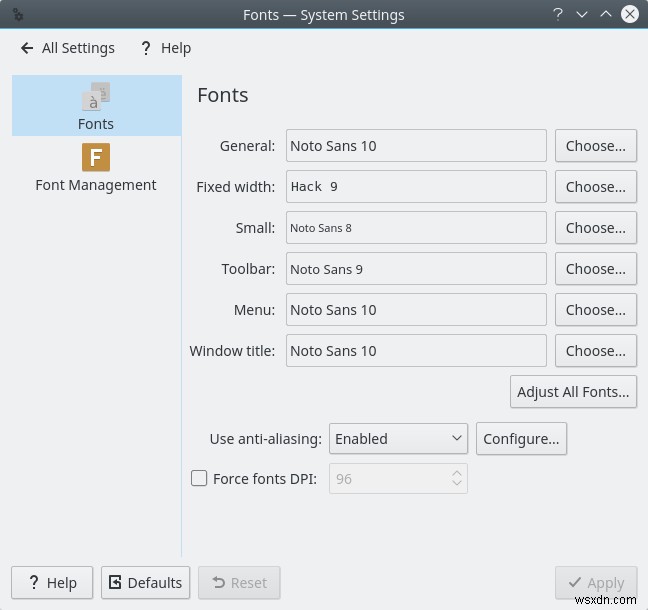Configure anti-aliasing settings

click(521, 438)
